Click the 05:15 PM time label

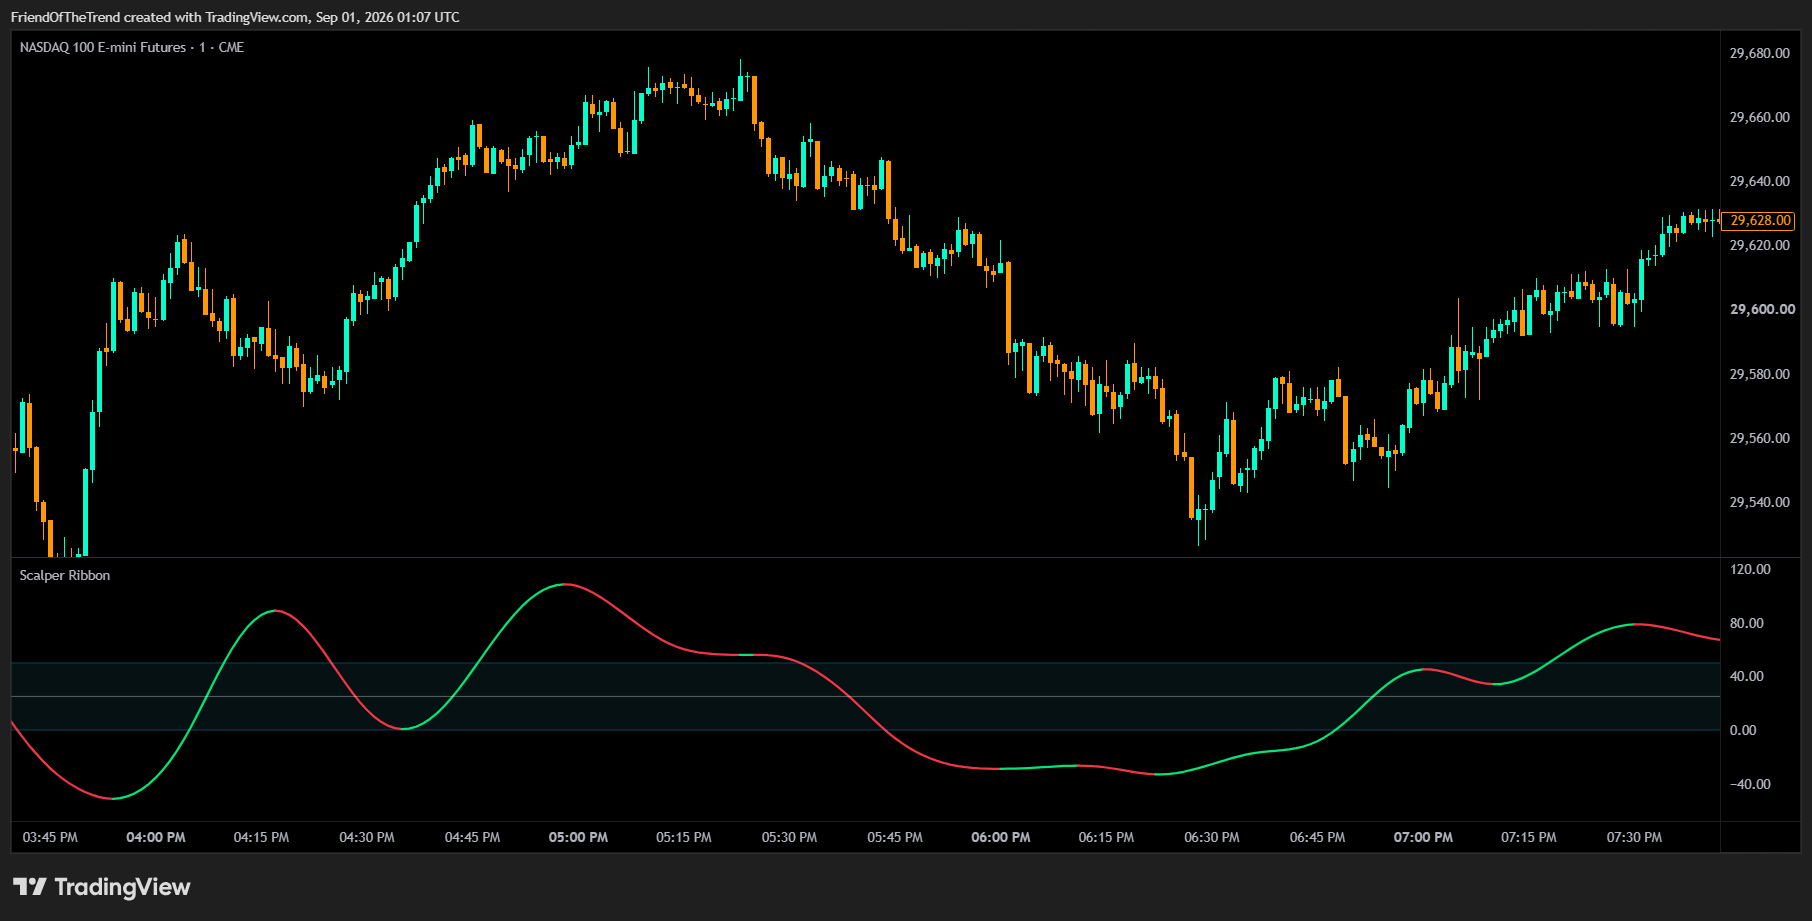(684, 837)
